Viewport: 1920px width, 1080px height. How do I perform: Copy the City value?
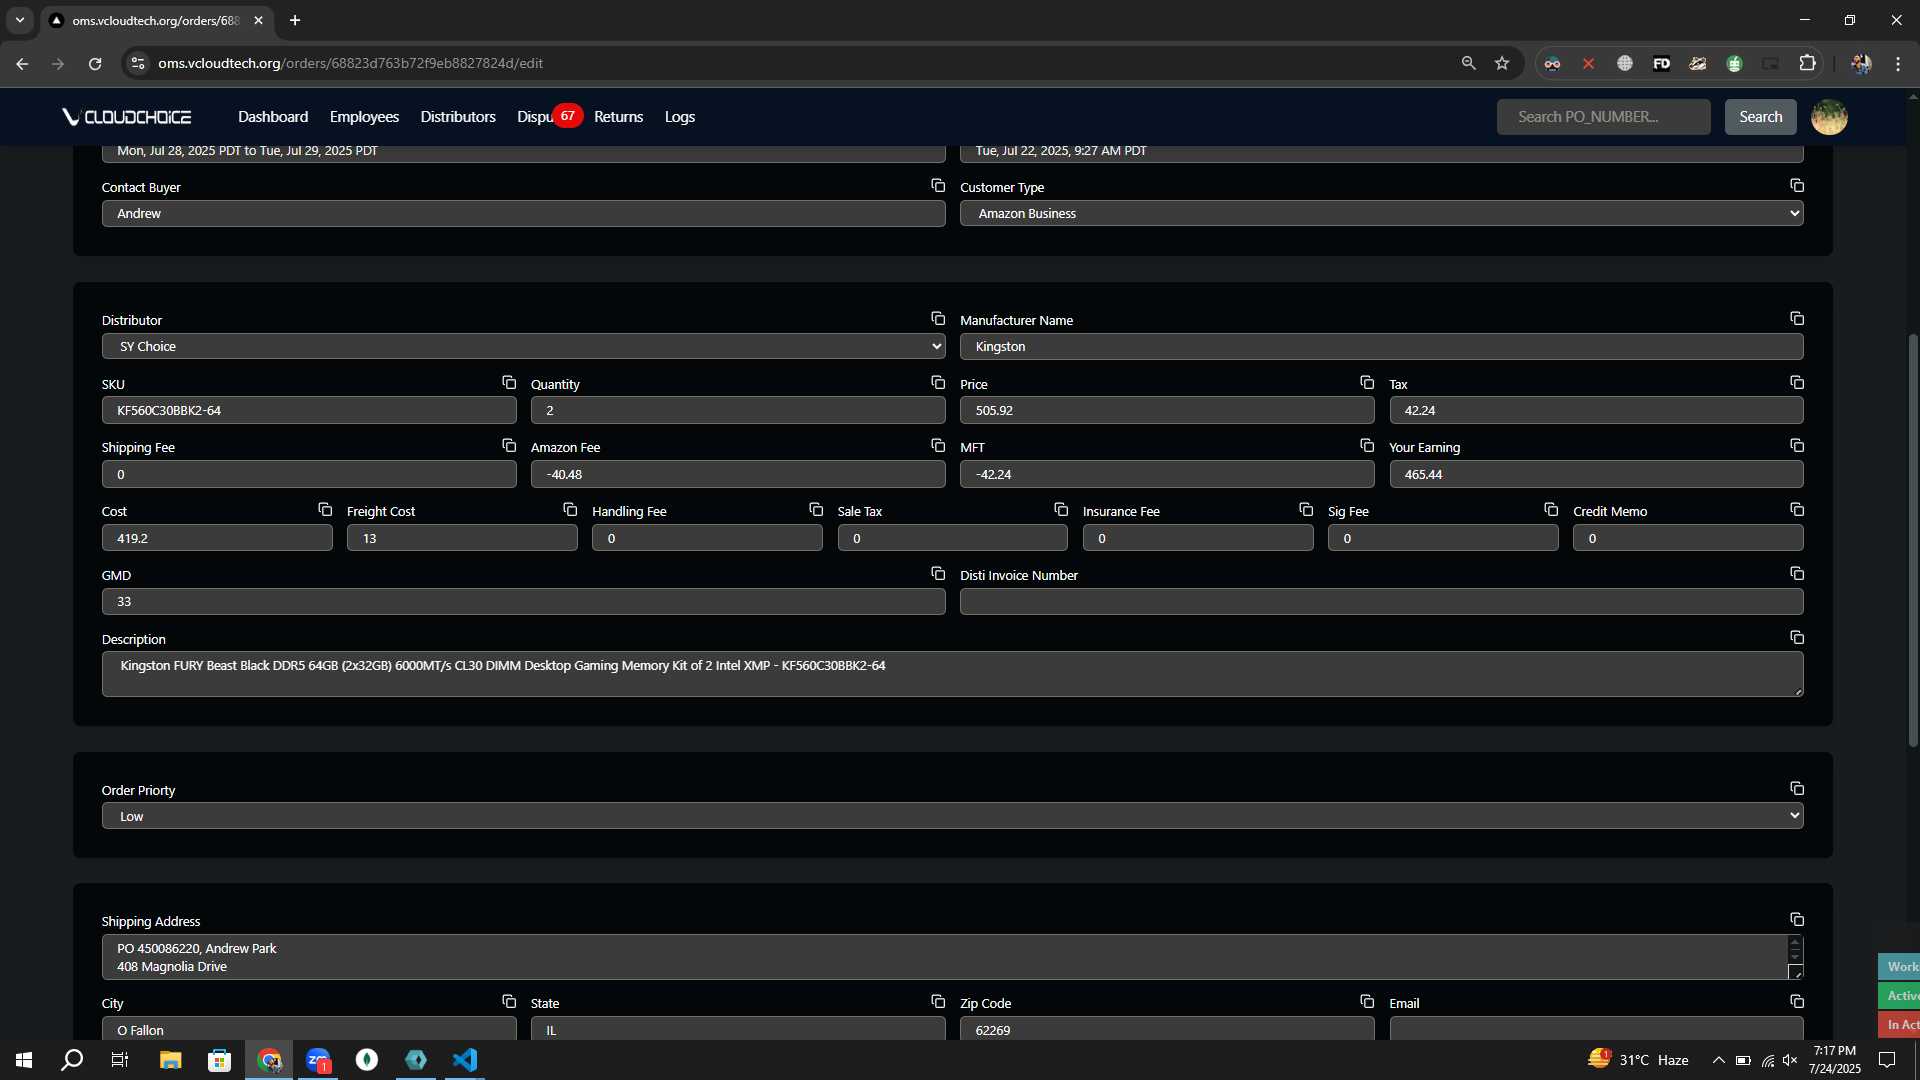pyautogui.click(x=508, y=1002)
